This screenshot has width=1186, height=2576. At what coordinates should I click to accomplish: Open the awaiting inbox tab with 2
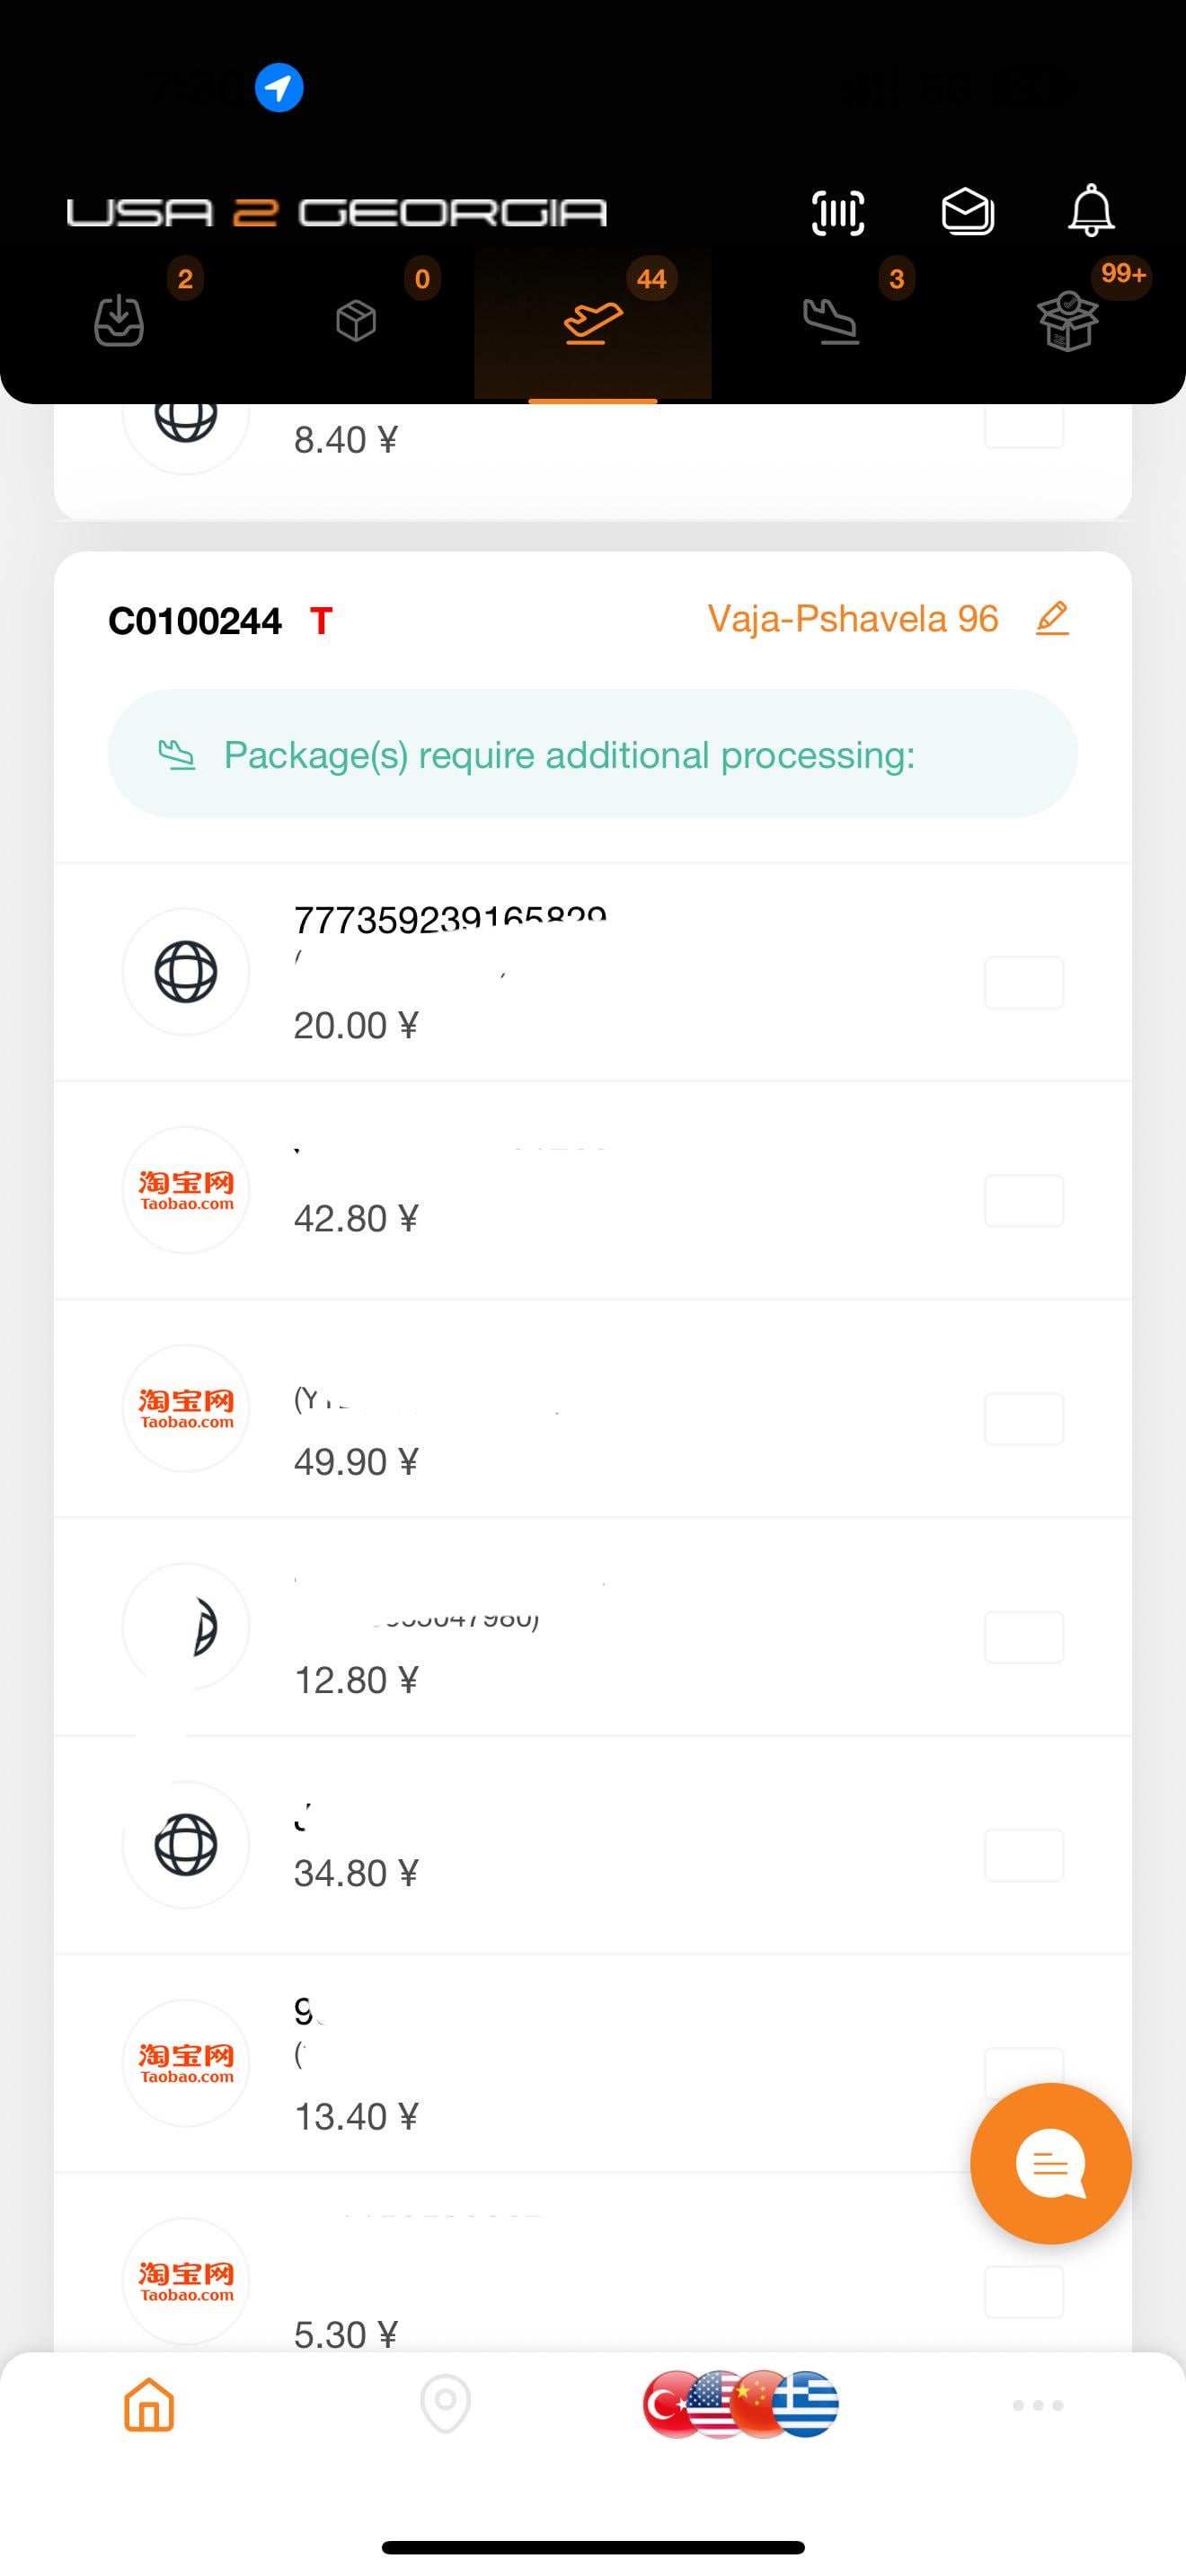coord(119,322)
